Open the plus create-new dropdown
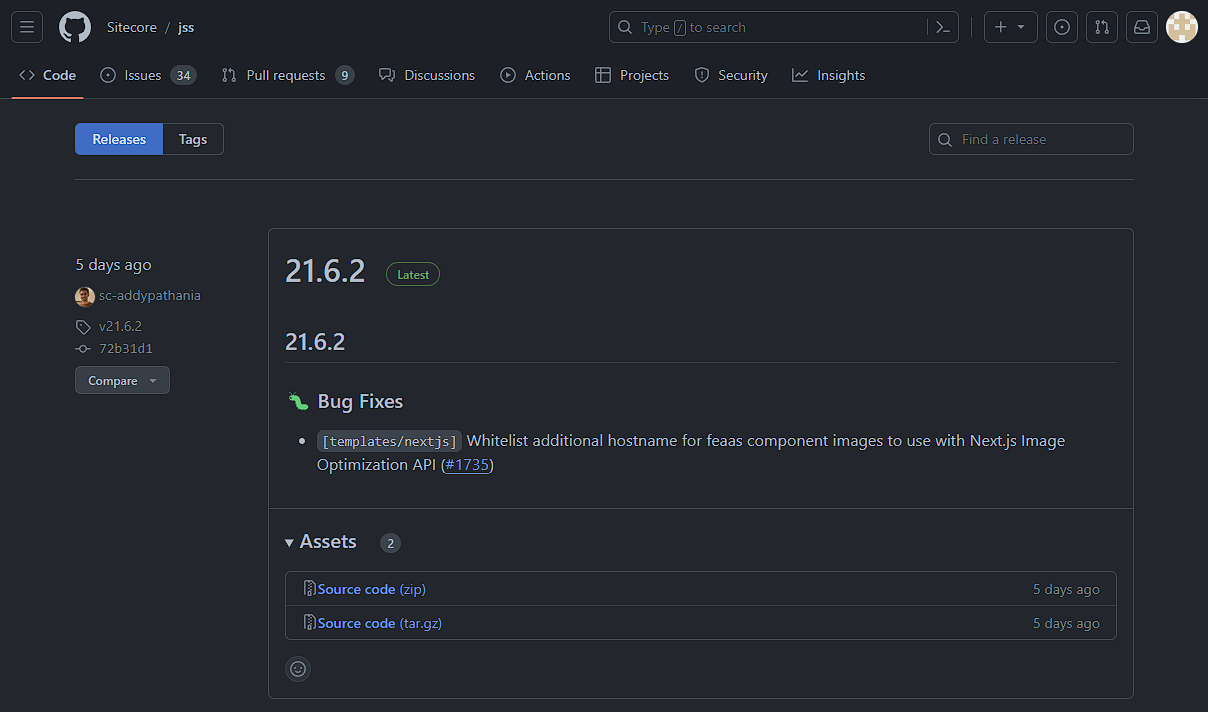Viewport: 1208px width, 712px height. (x=1010, y=27)
